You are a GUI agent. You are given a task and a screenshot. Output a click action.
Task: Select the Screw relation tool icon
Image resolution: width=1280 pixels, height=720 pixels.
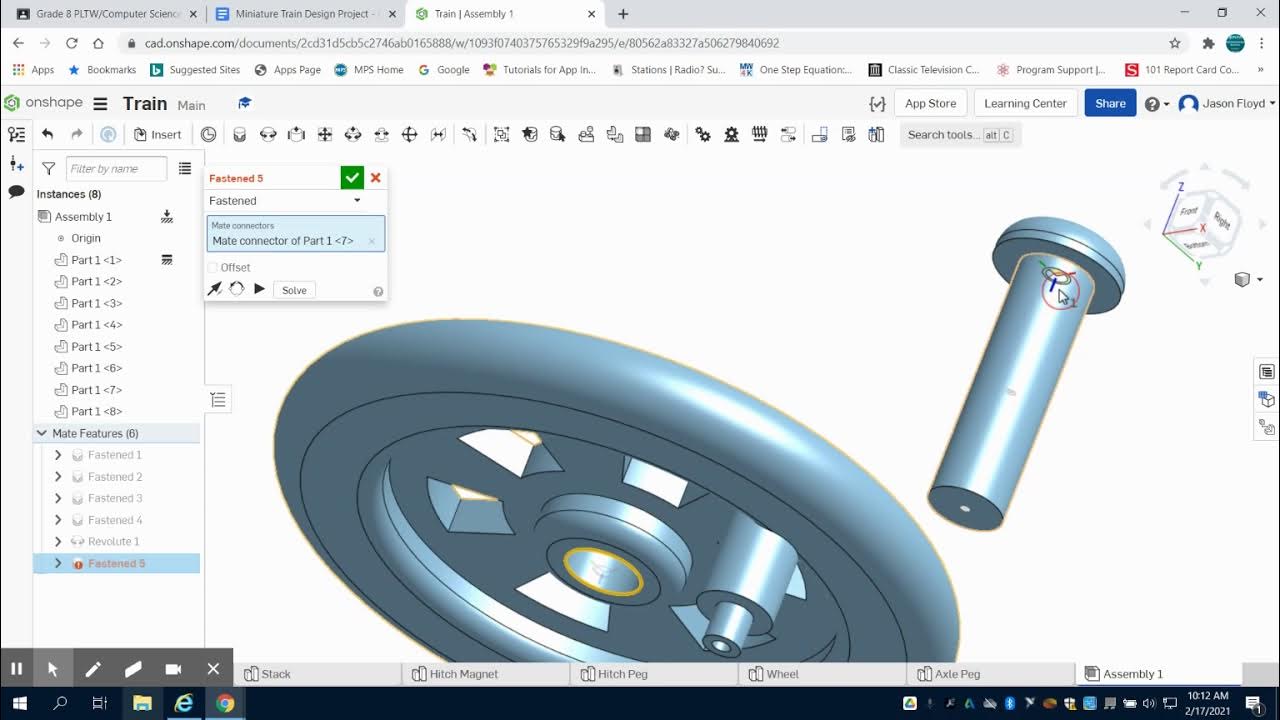pos(760,134)
